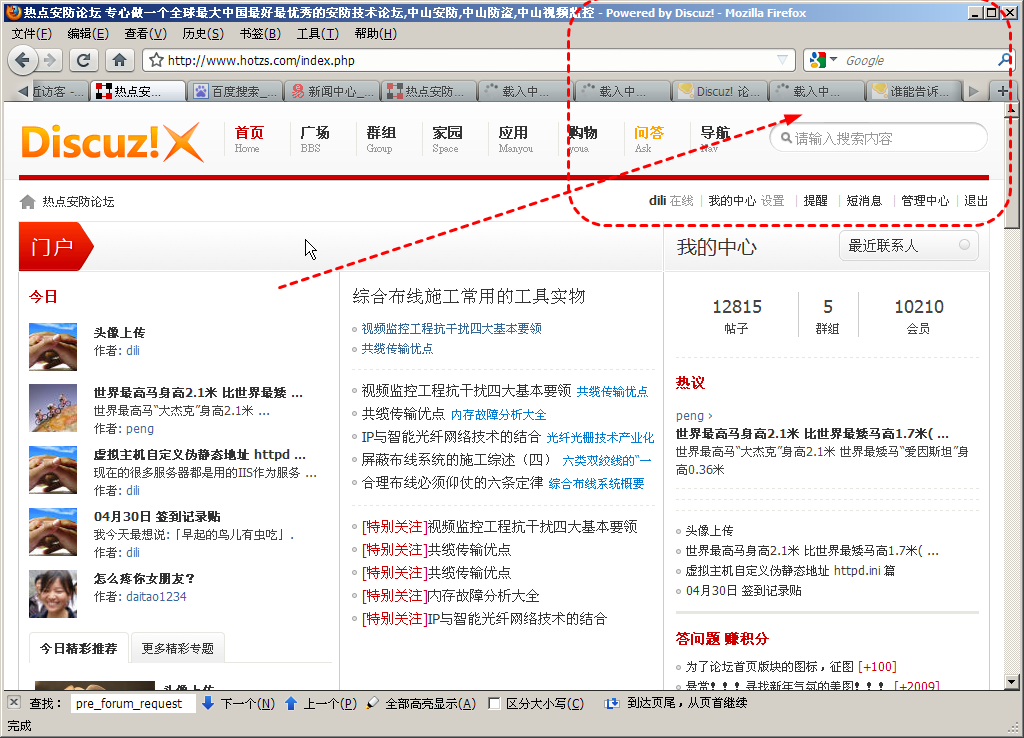Viewport: 1024px width, 738px height.
Task: Click the vertical scrollbar down arrow
Action: pyautogui.click(x=1012, y=682)
